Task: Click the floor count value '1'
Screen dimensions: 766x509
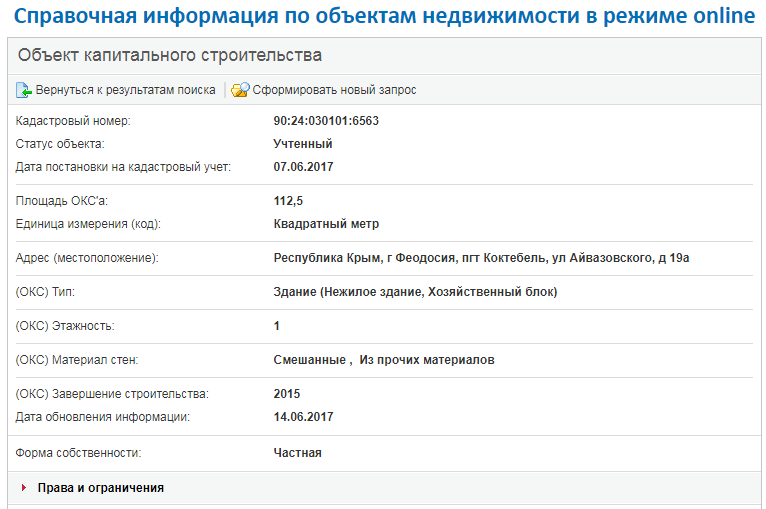Action: [277, 326]
